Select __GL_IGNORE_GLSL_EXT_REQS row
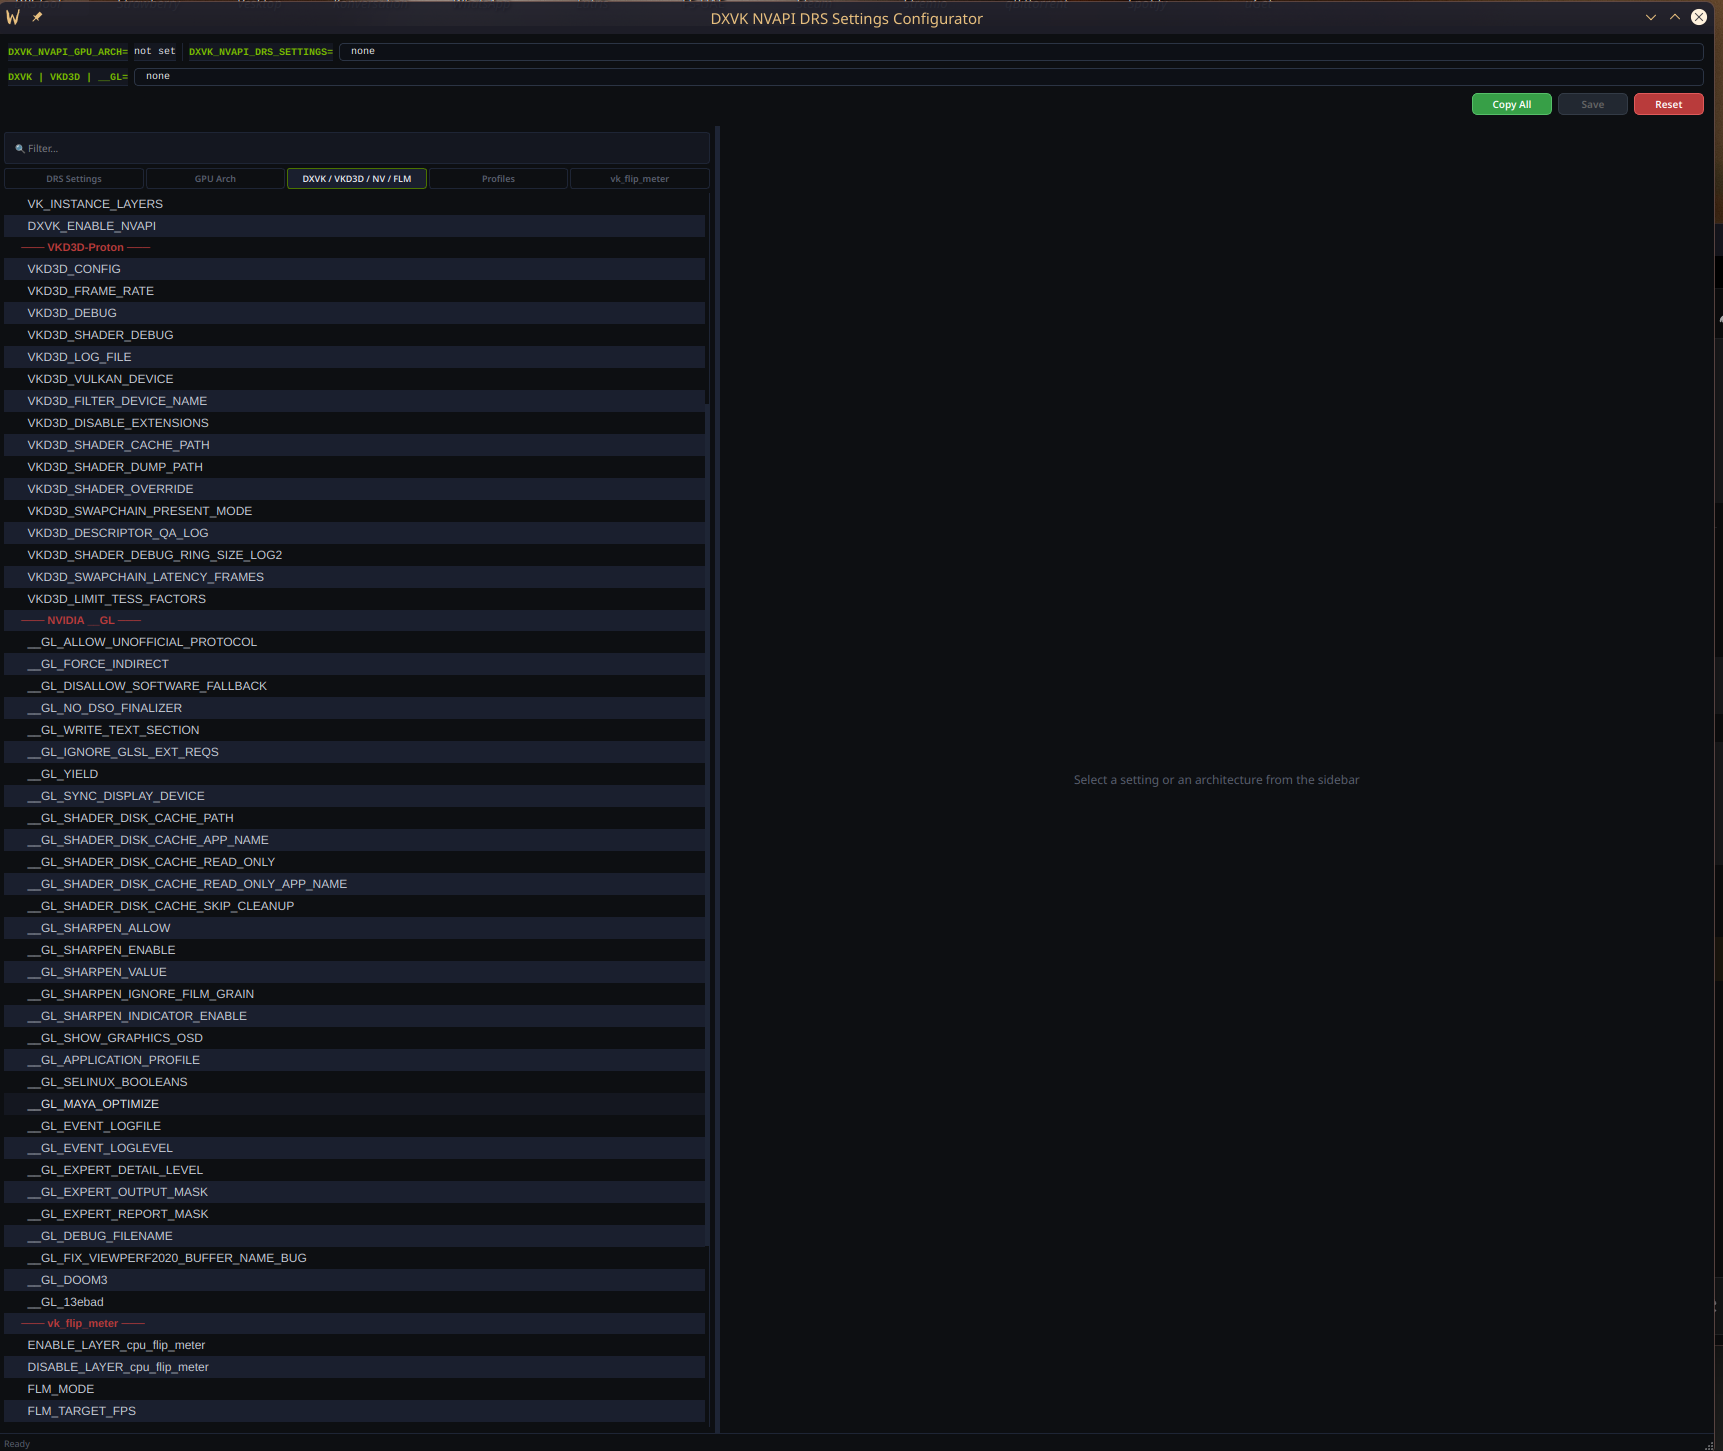The image size is (1723, 1451). 355,752
